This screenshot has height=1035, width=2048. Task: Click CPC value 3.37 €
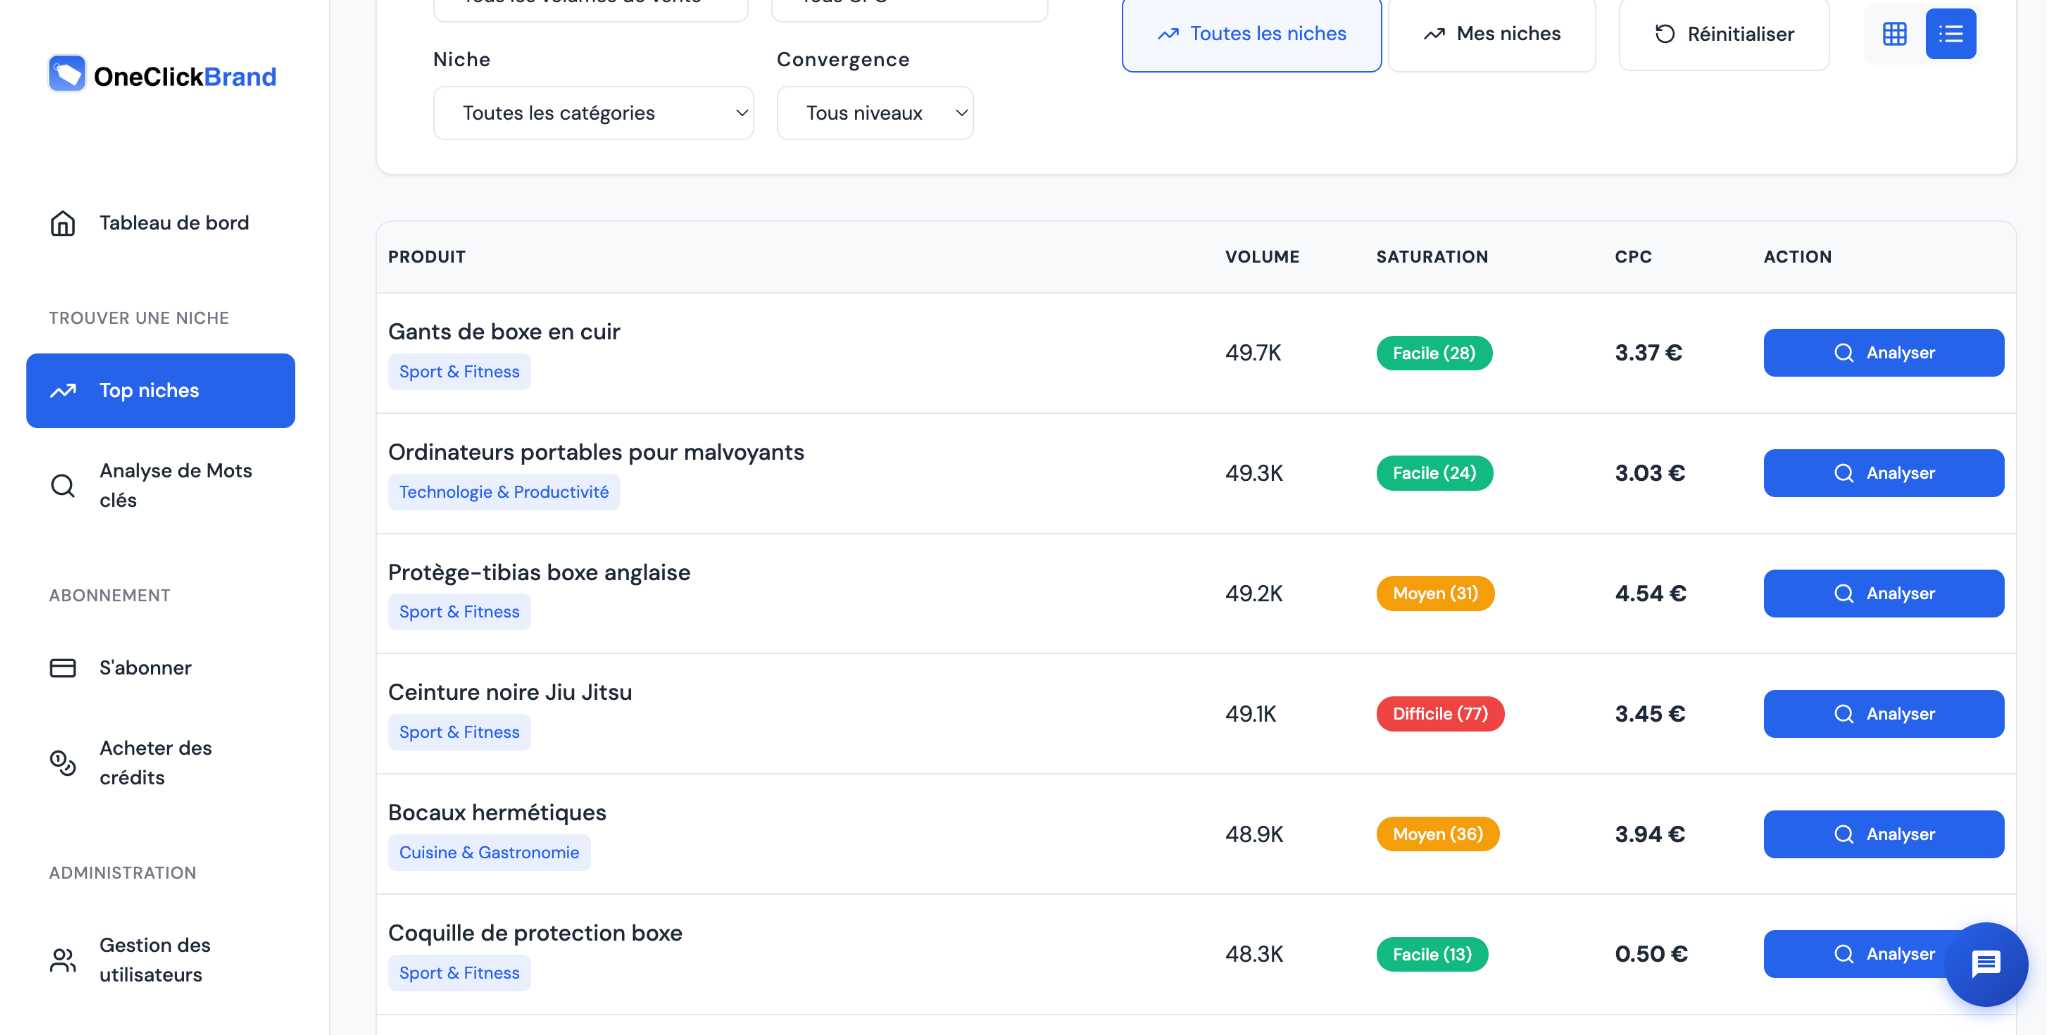(x=1648, y=353)
